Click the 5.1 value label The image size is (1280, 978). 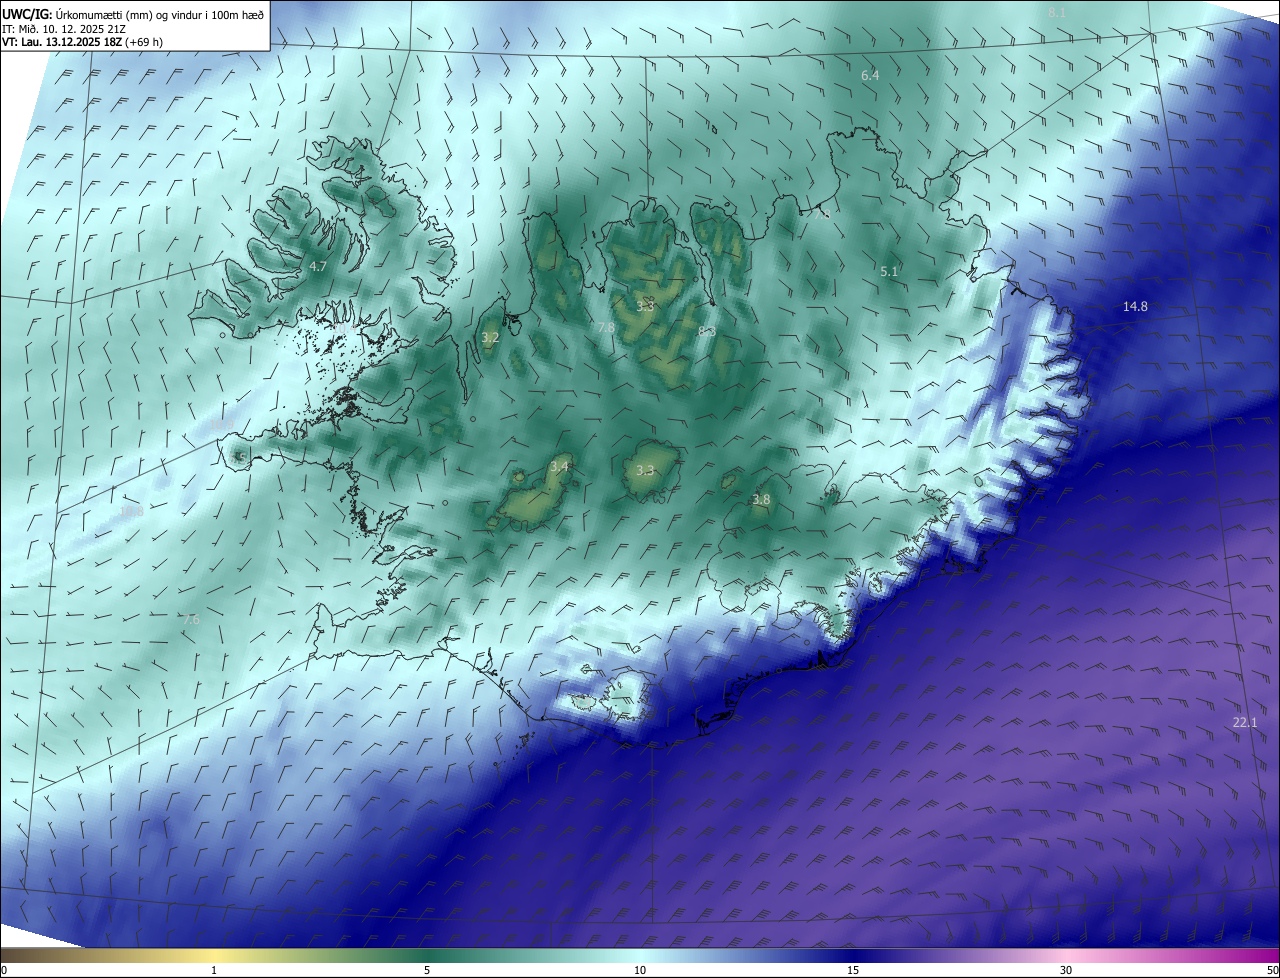(889, 272)
